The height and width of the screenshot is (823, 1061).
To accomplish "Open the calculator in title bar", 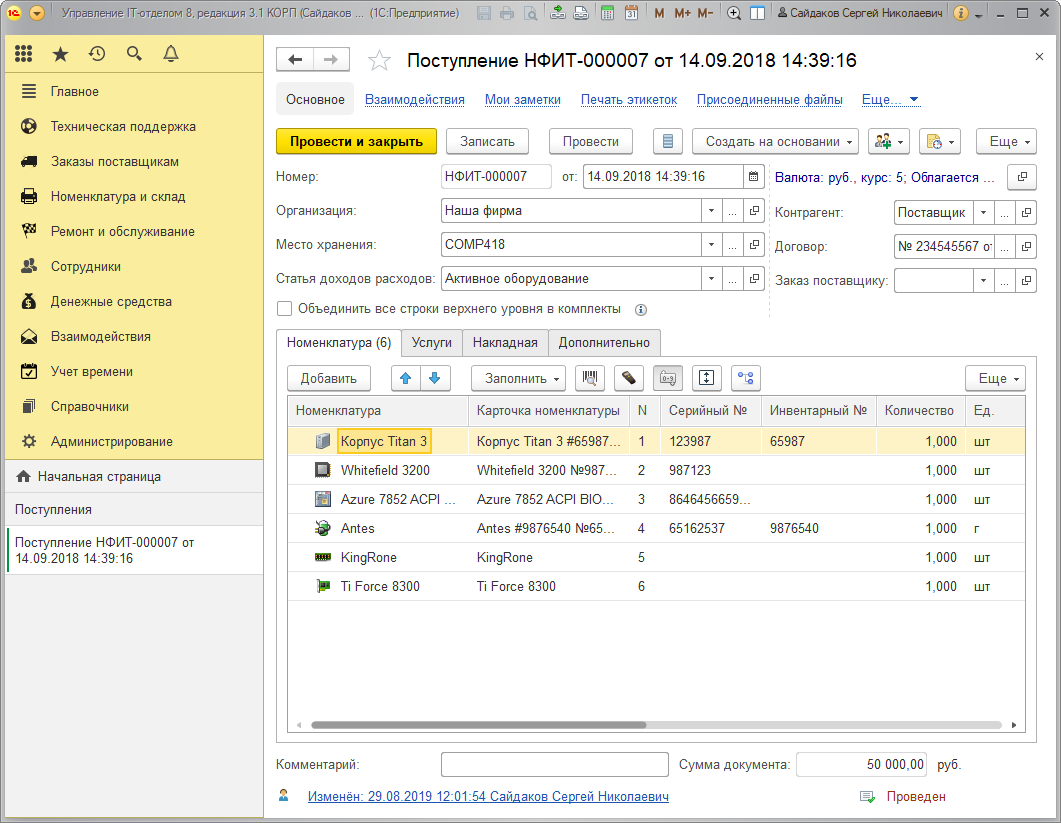I will point(608,13).
